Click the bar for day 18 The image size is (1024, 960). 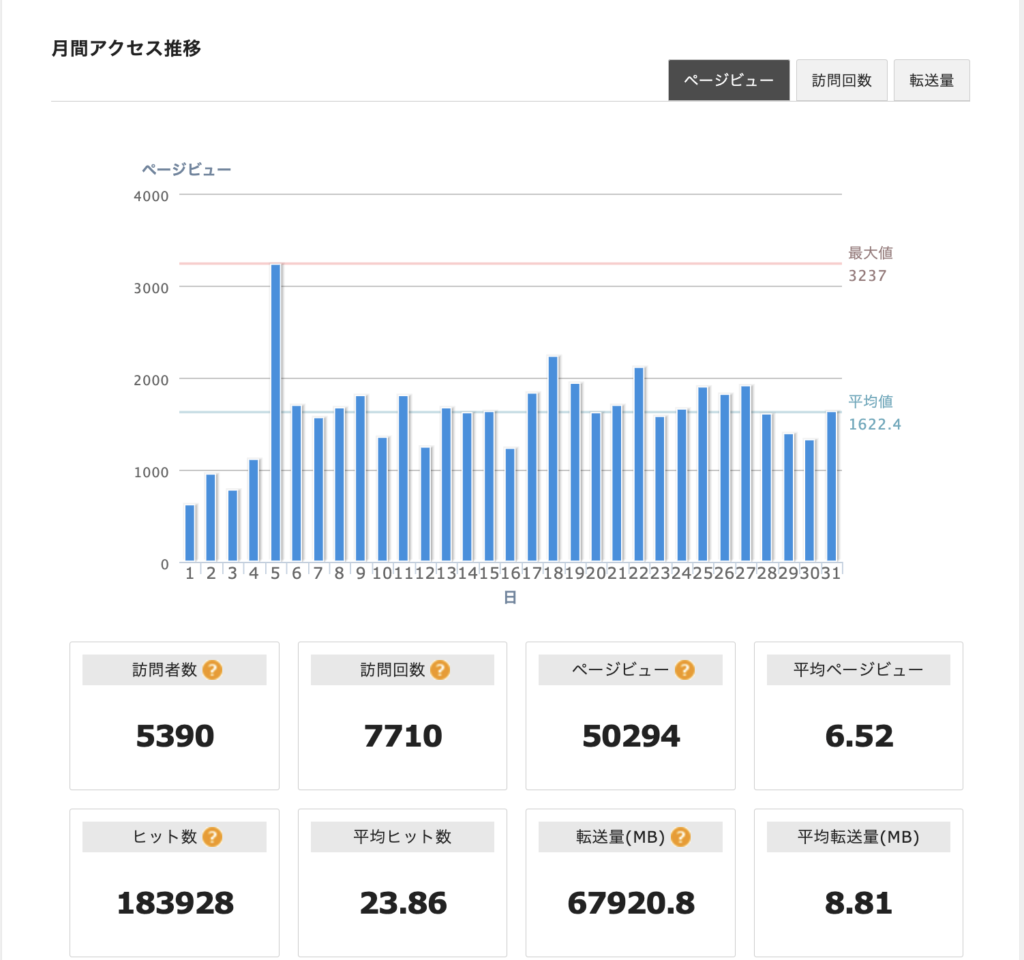(553, 458)
